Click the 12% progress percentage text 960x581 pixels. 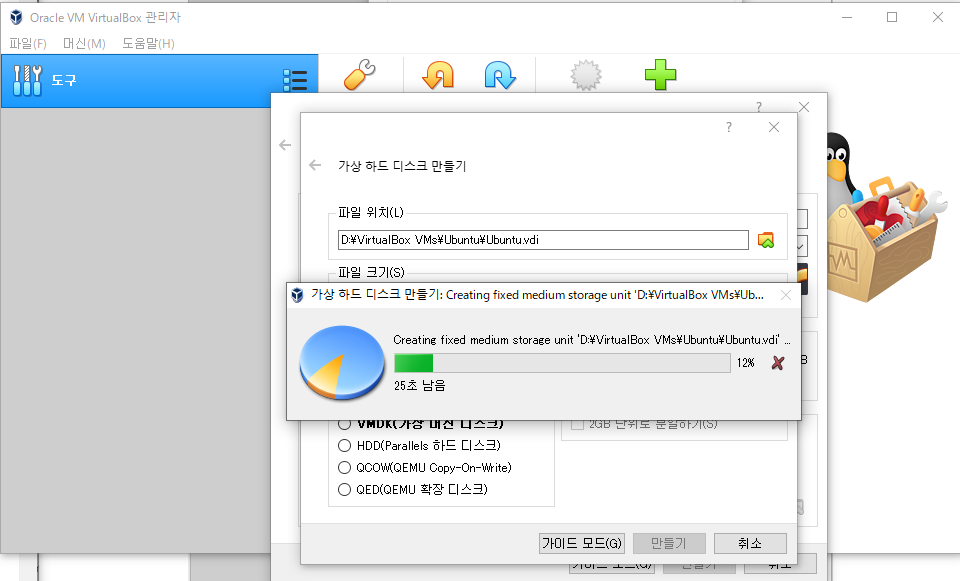tap(746, 363)
